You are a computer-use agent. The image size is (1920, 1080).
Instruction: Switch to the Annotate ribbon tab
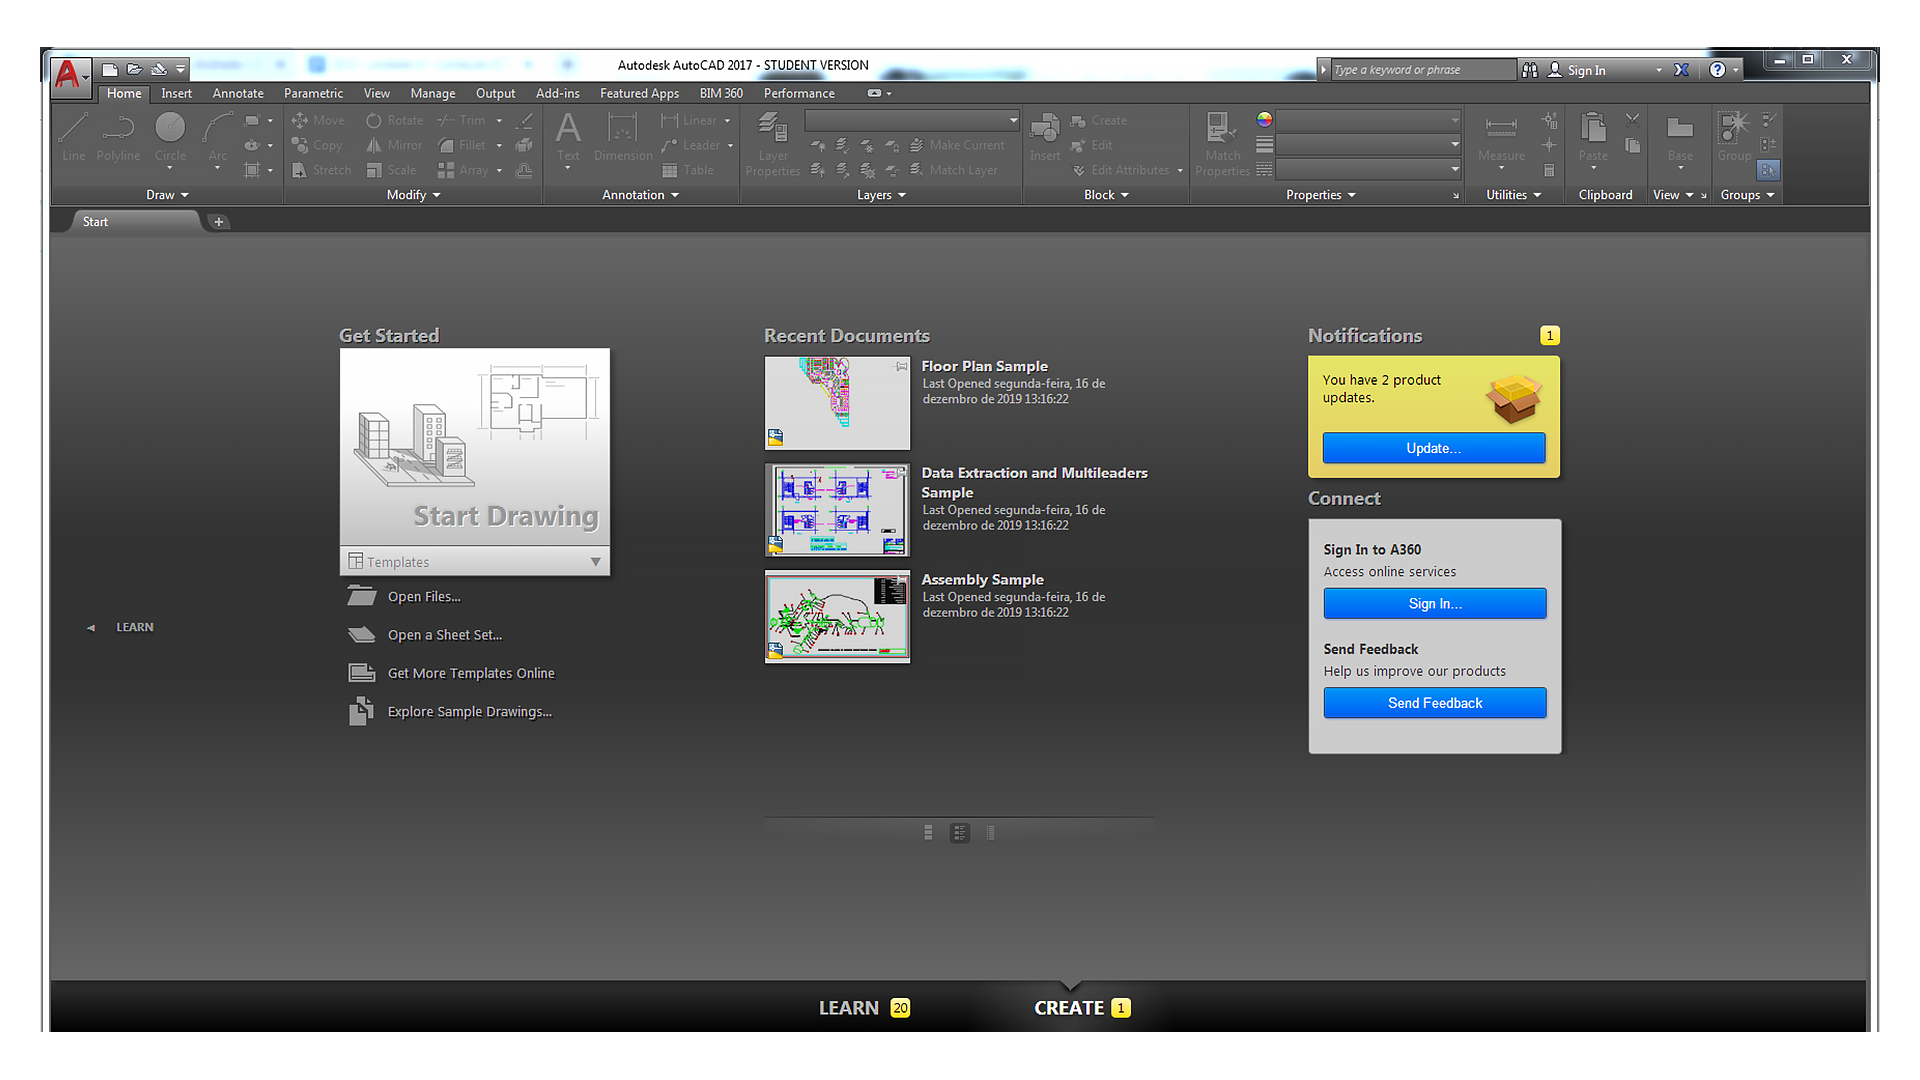(238, 93)
